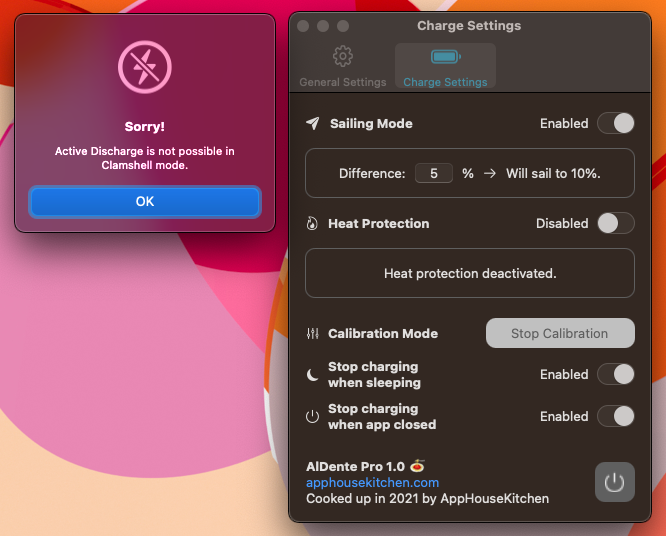Click the arrow icon after the percent sign

[490, 173]
